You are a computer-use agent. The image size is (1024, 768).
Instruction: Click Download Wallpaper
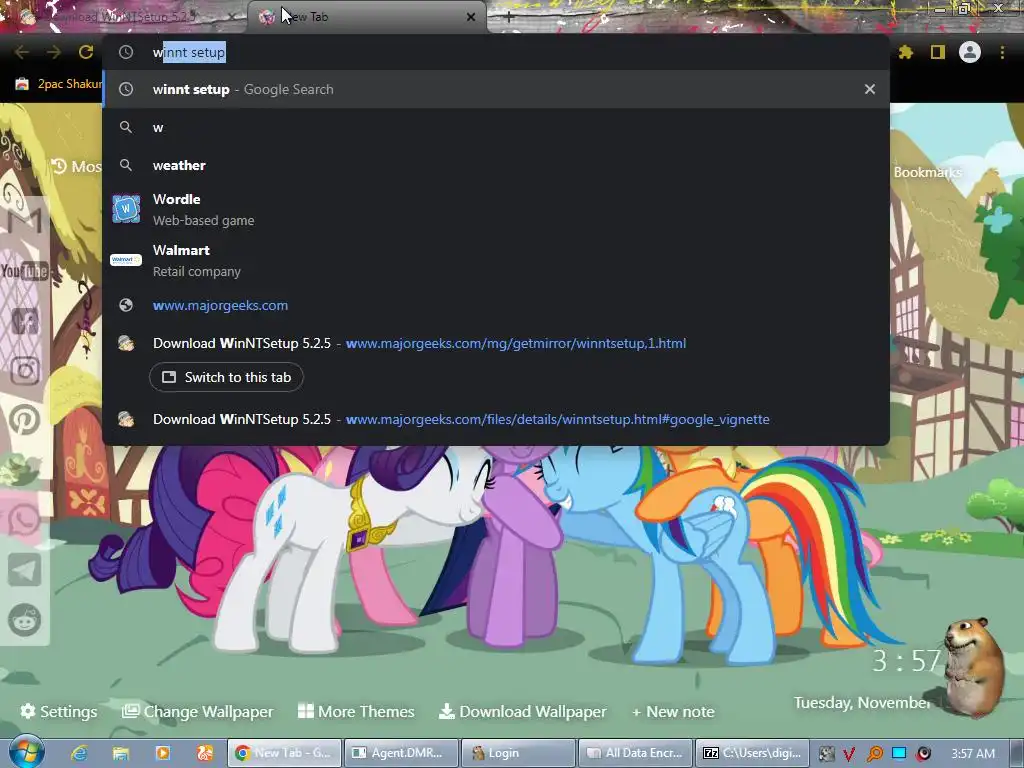[522, 711]
